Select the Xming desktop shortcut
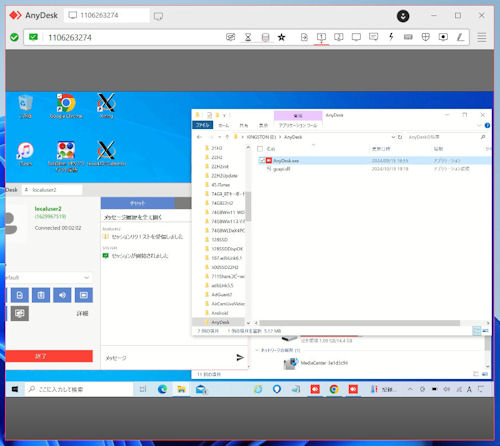The image size is (500, 446). (106, 106)
